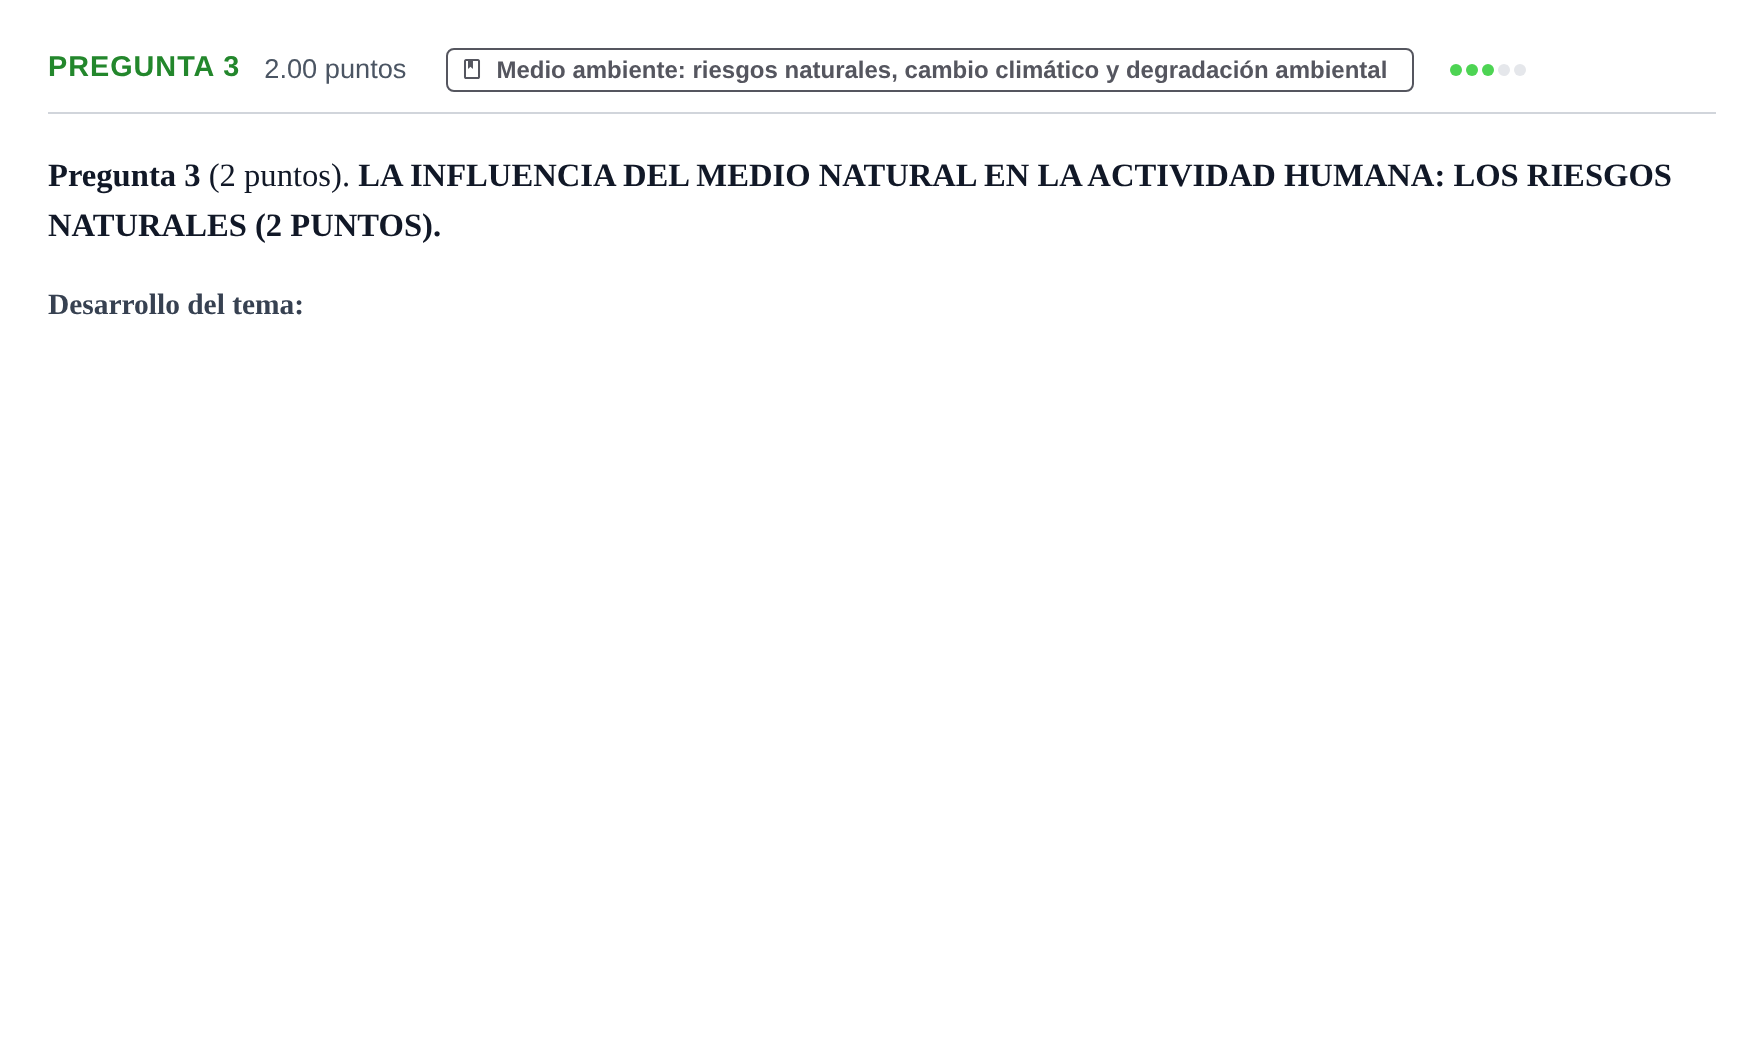
Task: Click the bold 'Pregunta 3' text in question body
Action: pos(124,175)
